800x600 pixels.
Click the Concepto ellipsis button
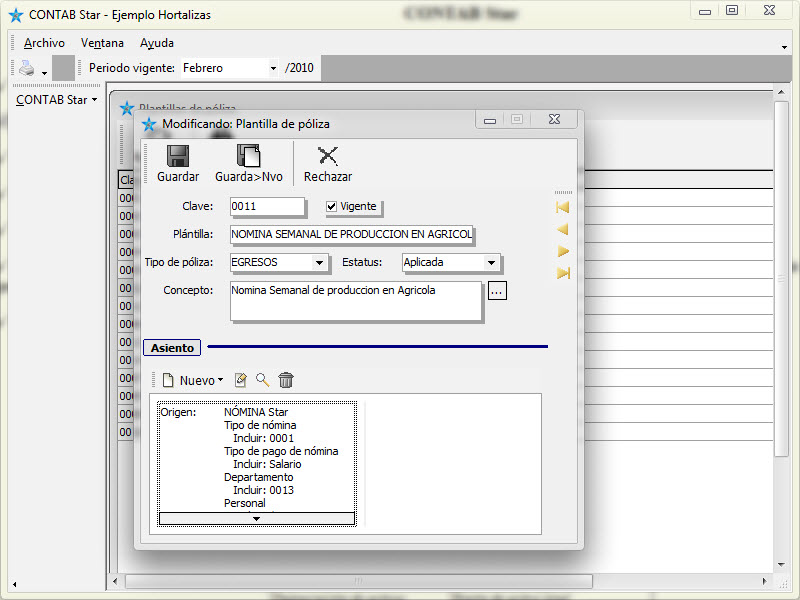coord(497,291)
